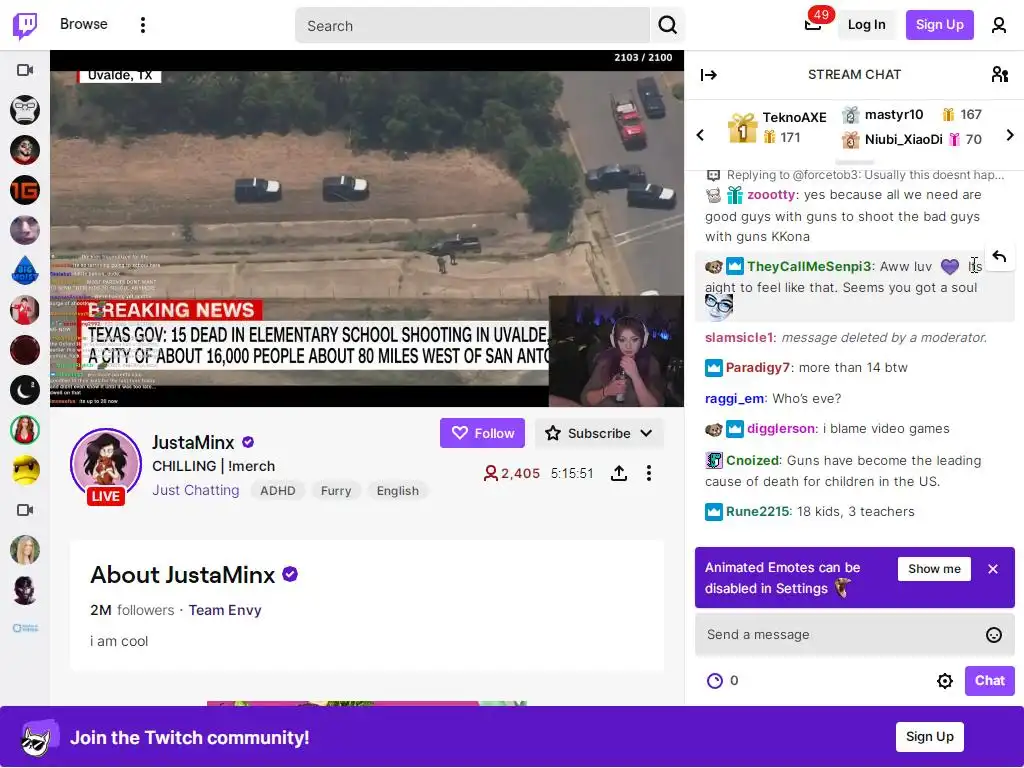Click JustaMinx live avatar
Image resolution: width=1024 pixels, height=768 pixels.
pos(106,465)
